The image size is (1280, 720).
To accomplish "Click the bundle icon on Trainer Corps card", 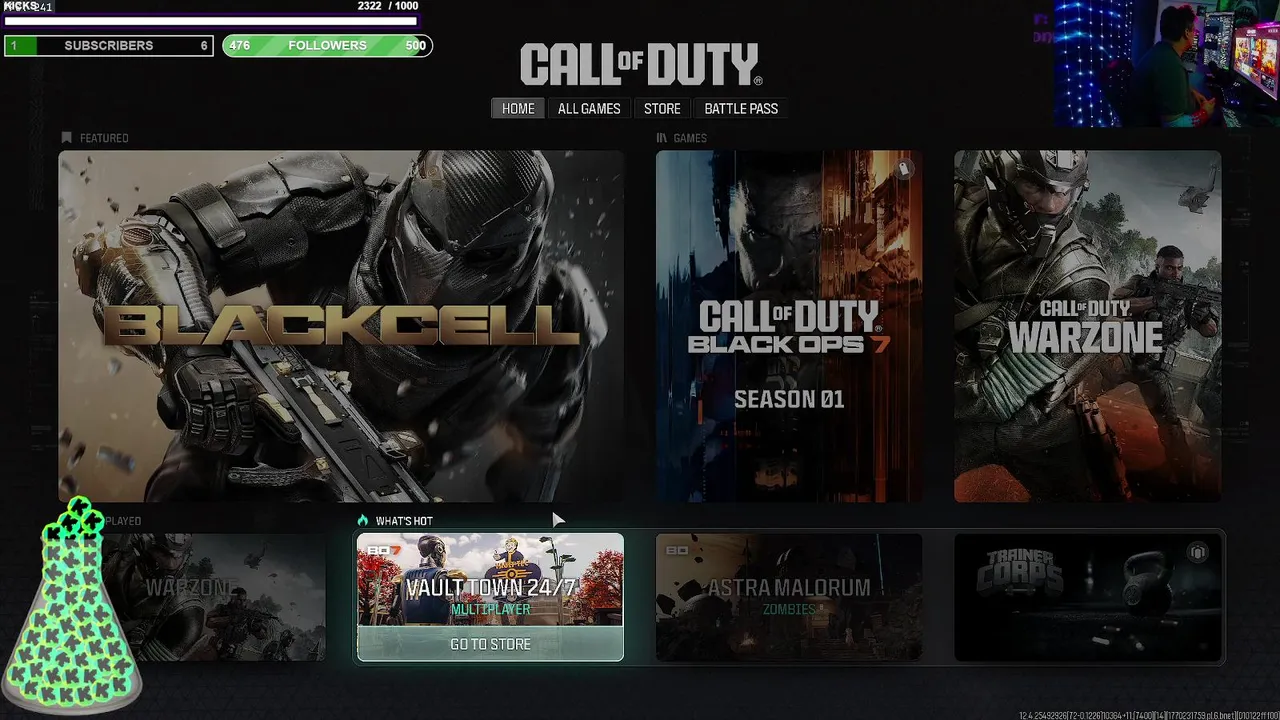I will coord(1198,552).
